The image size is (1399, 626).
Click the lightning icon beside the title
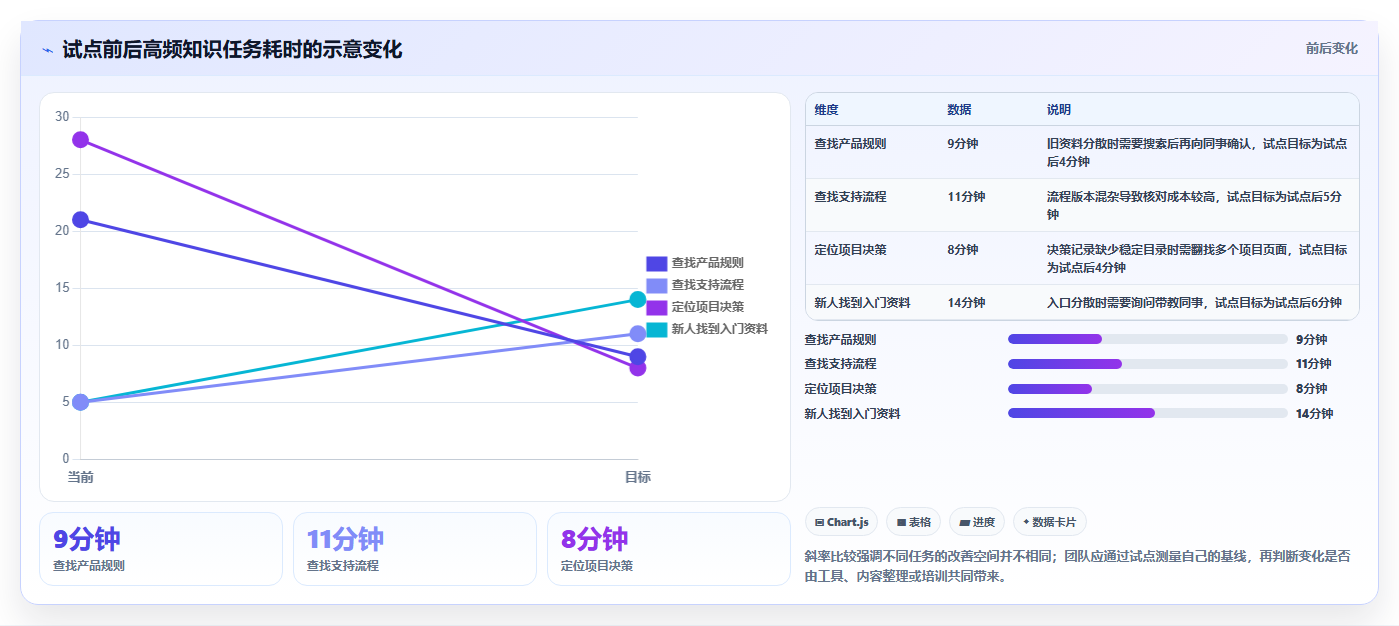[47, 50]
